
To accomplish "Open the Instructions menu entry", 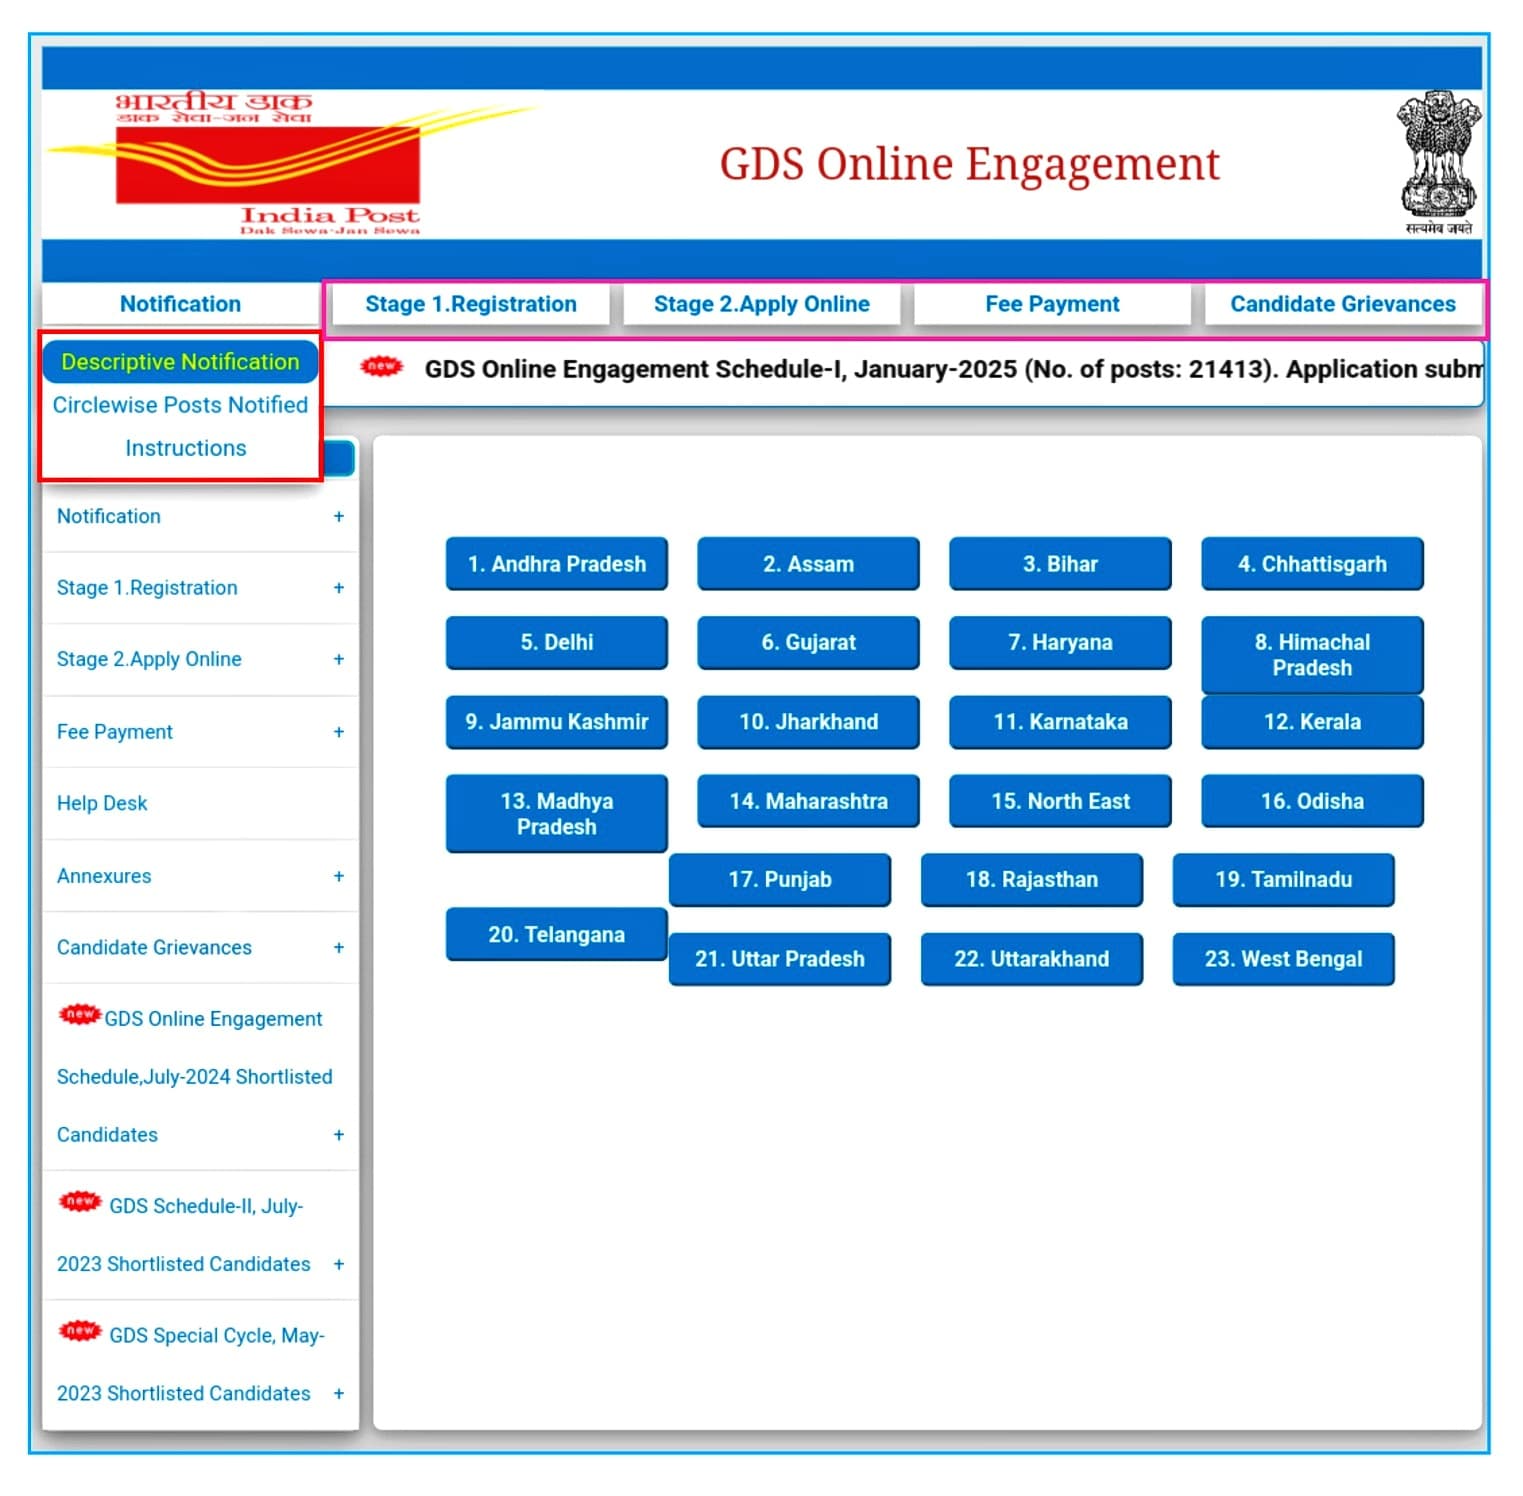I will click(x=185, y=448).
